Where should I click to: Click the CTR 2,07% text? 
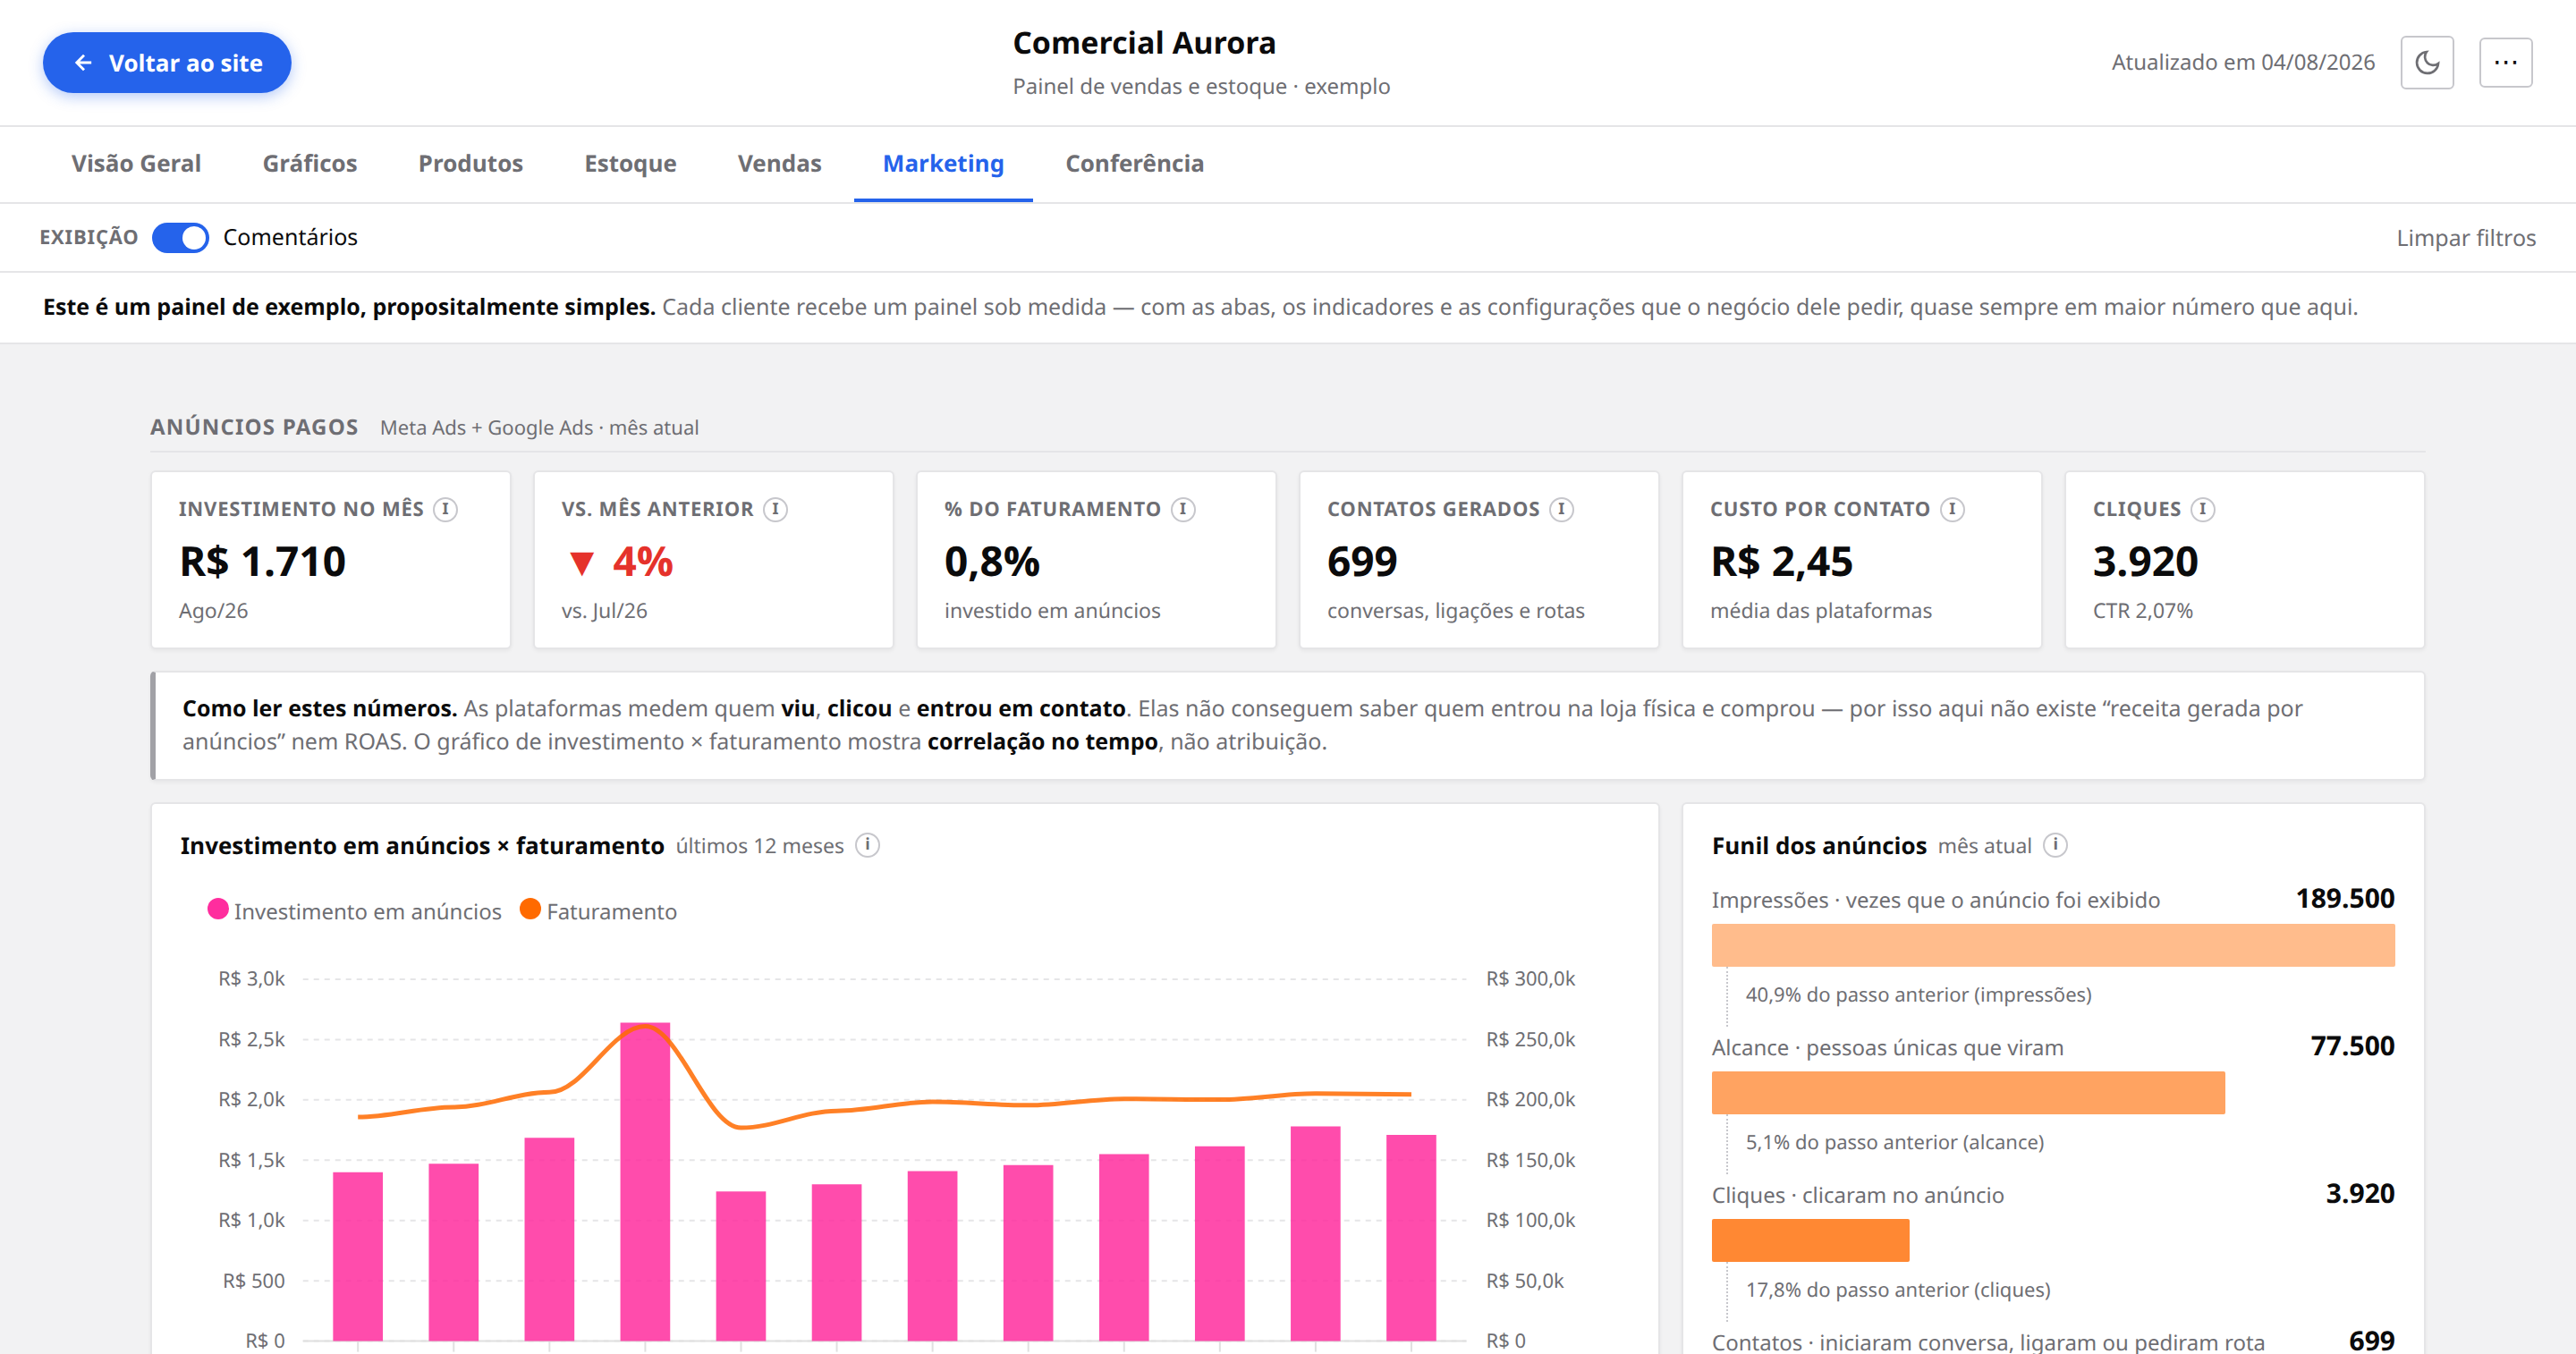pyautogui.click(x=2143, y=610)
